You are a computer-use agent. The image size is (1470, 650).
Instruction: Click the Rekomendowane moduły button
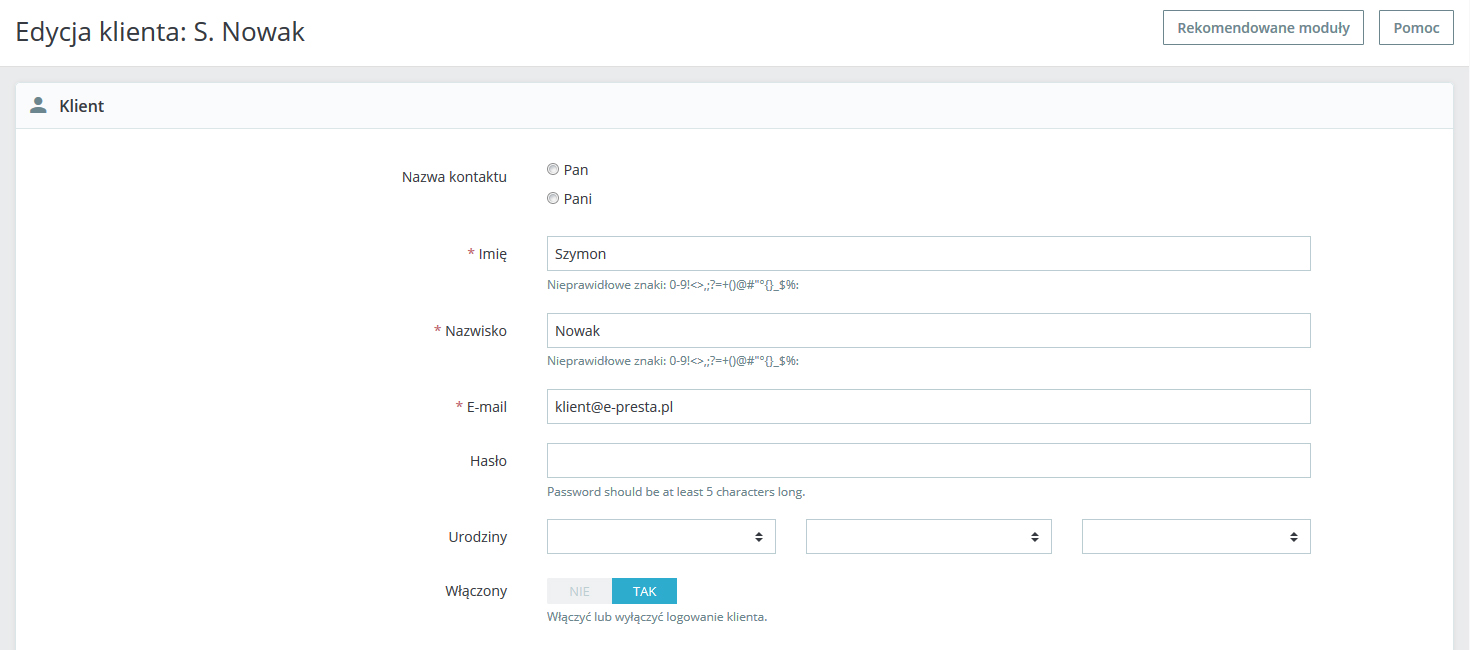[x=1263, y=28]
